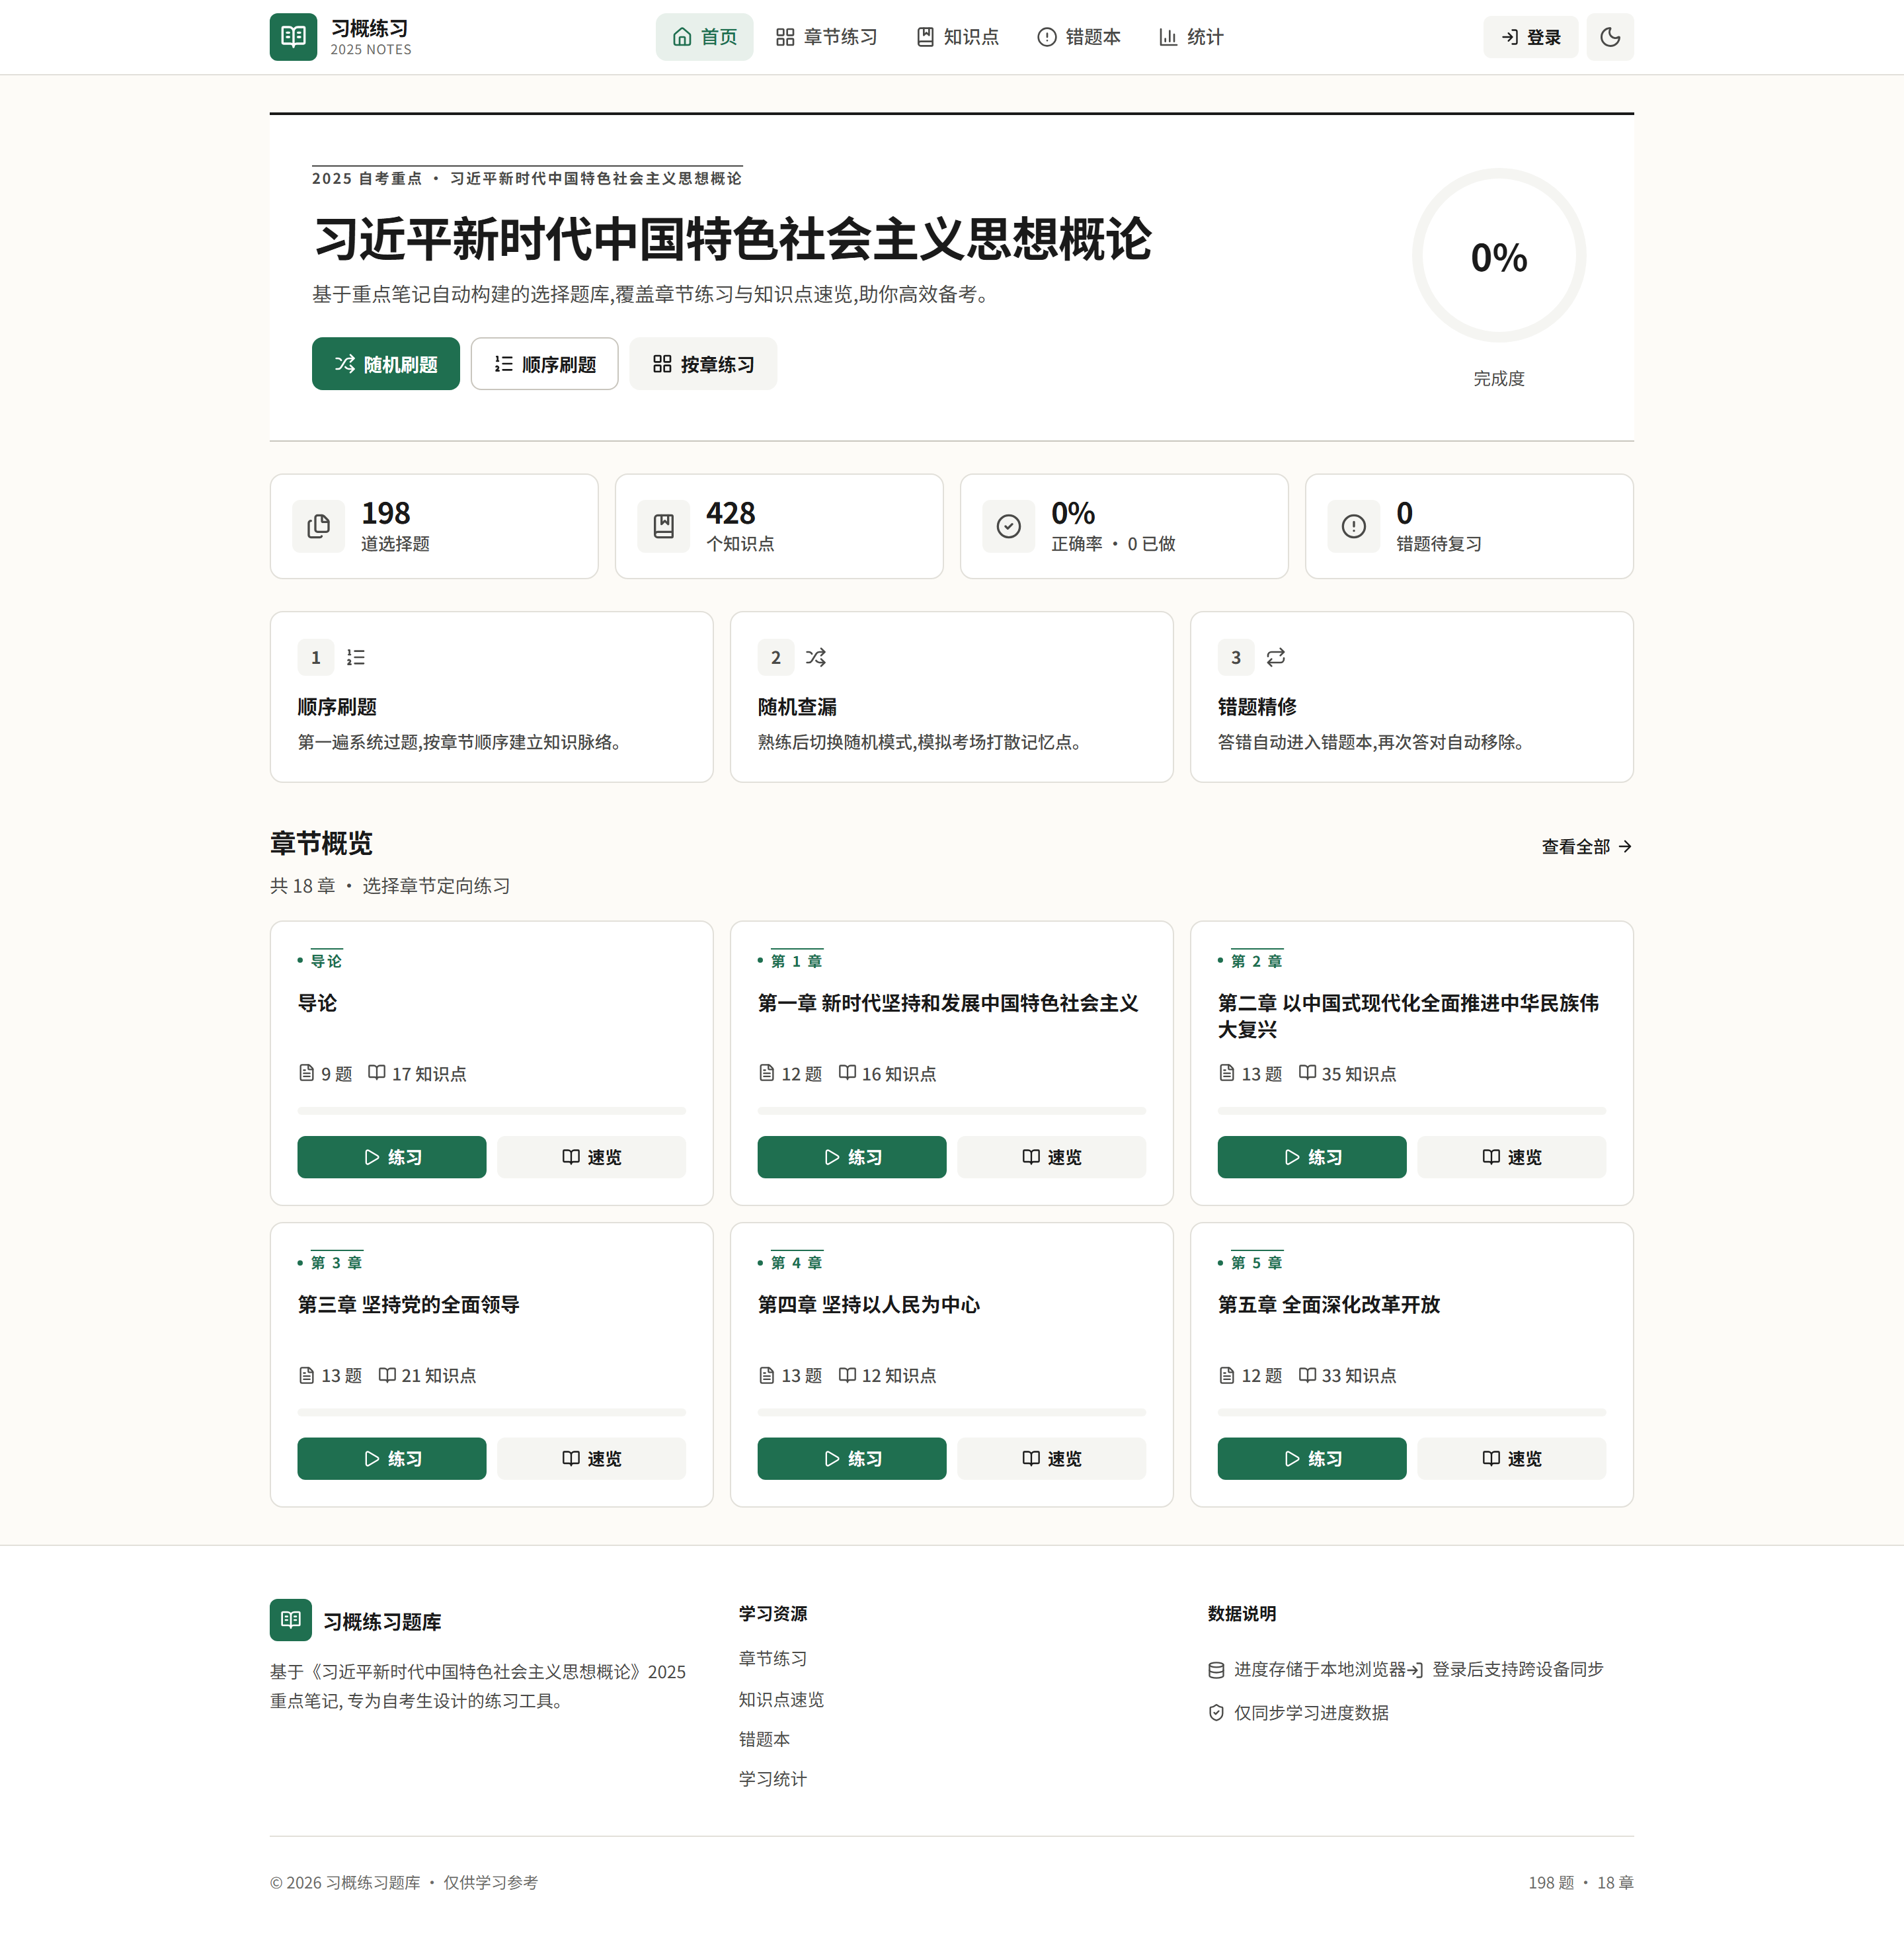Click the book icon beside 35 知识点
Viewport: 1904px width, 1948px height.
1307,1073
